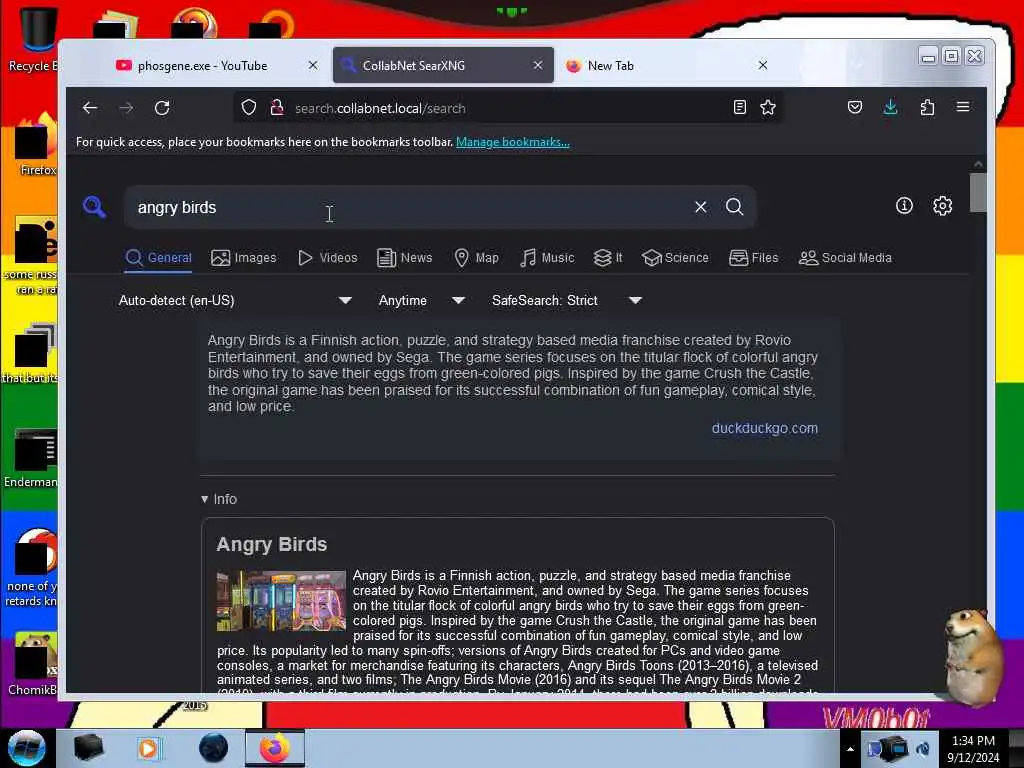The height and width of the screenshot is (768, 1024).
Task: Click the Angry Birds infobox heading
Action: (x=272, y=544)
